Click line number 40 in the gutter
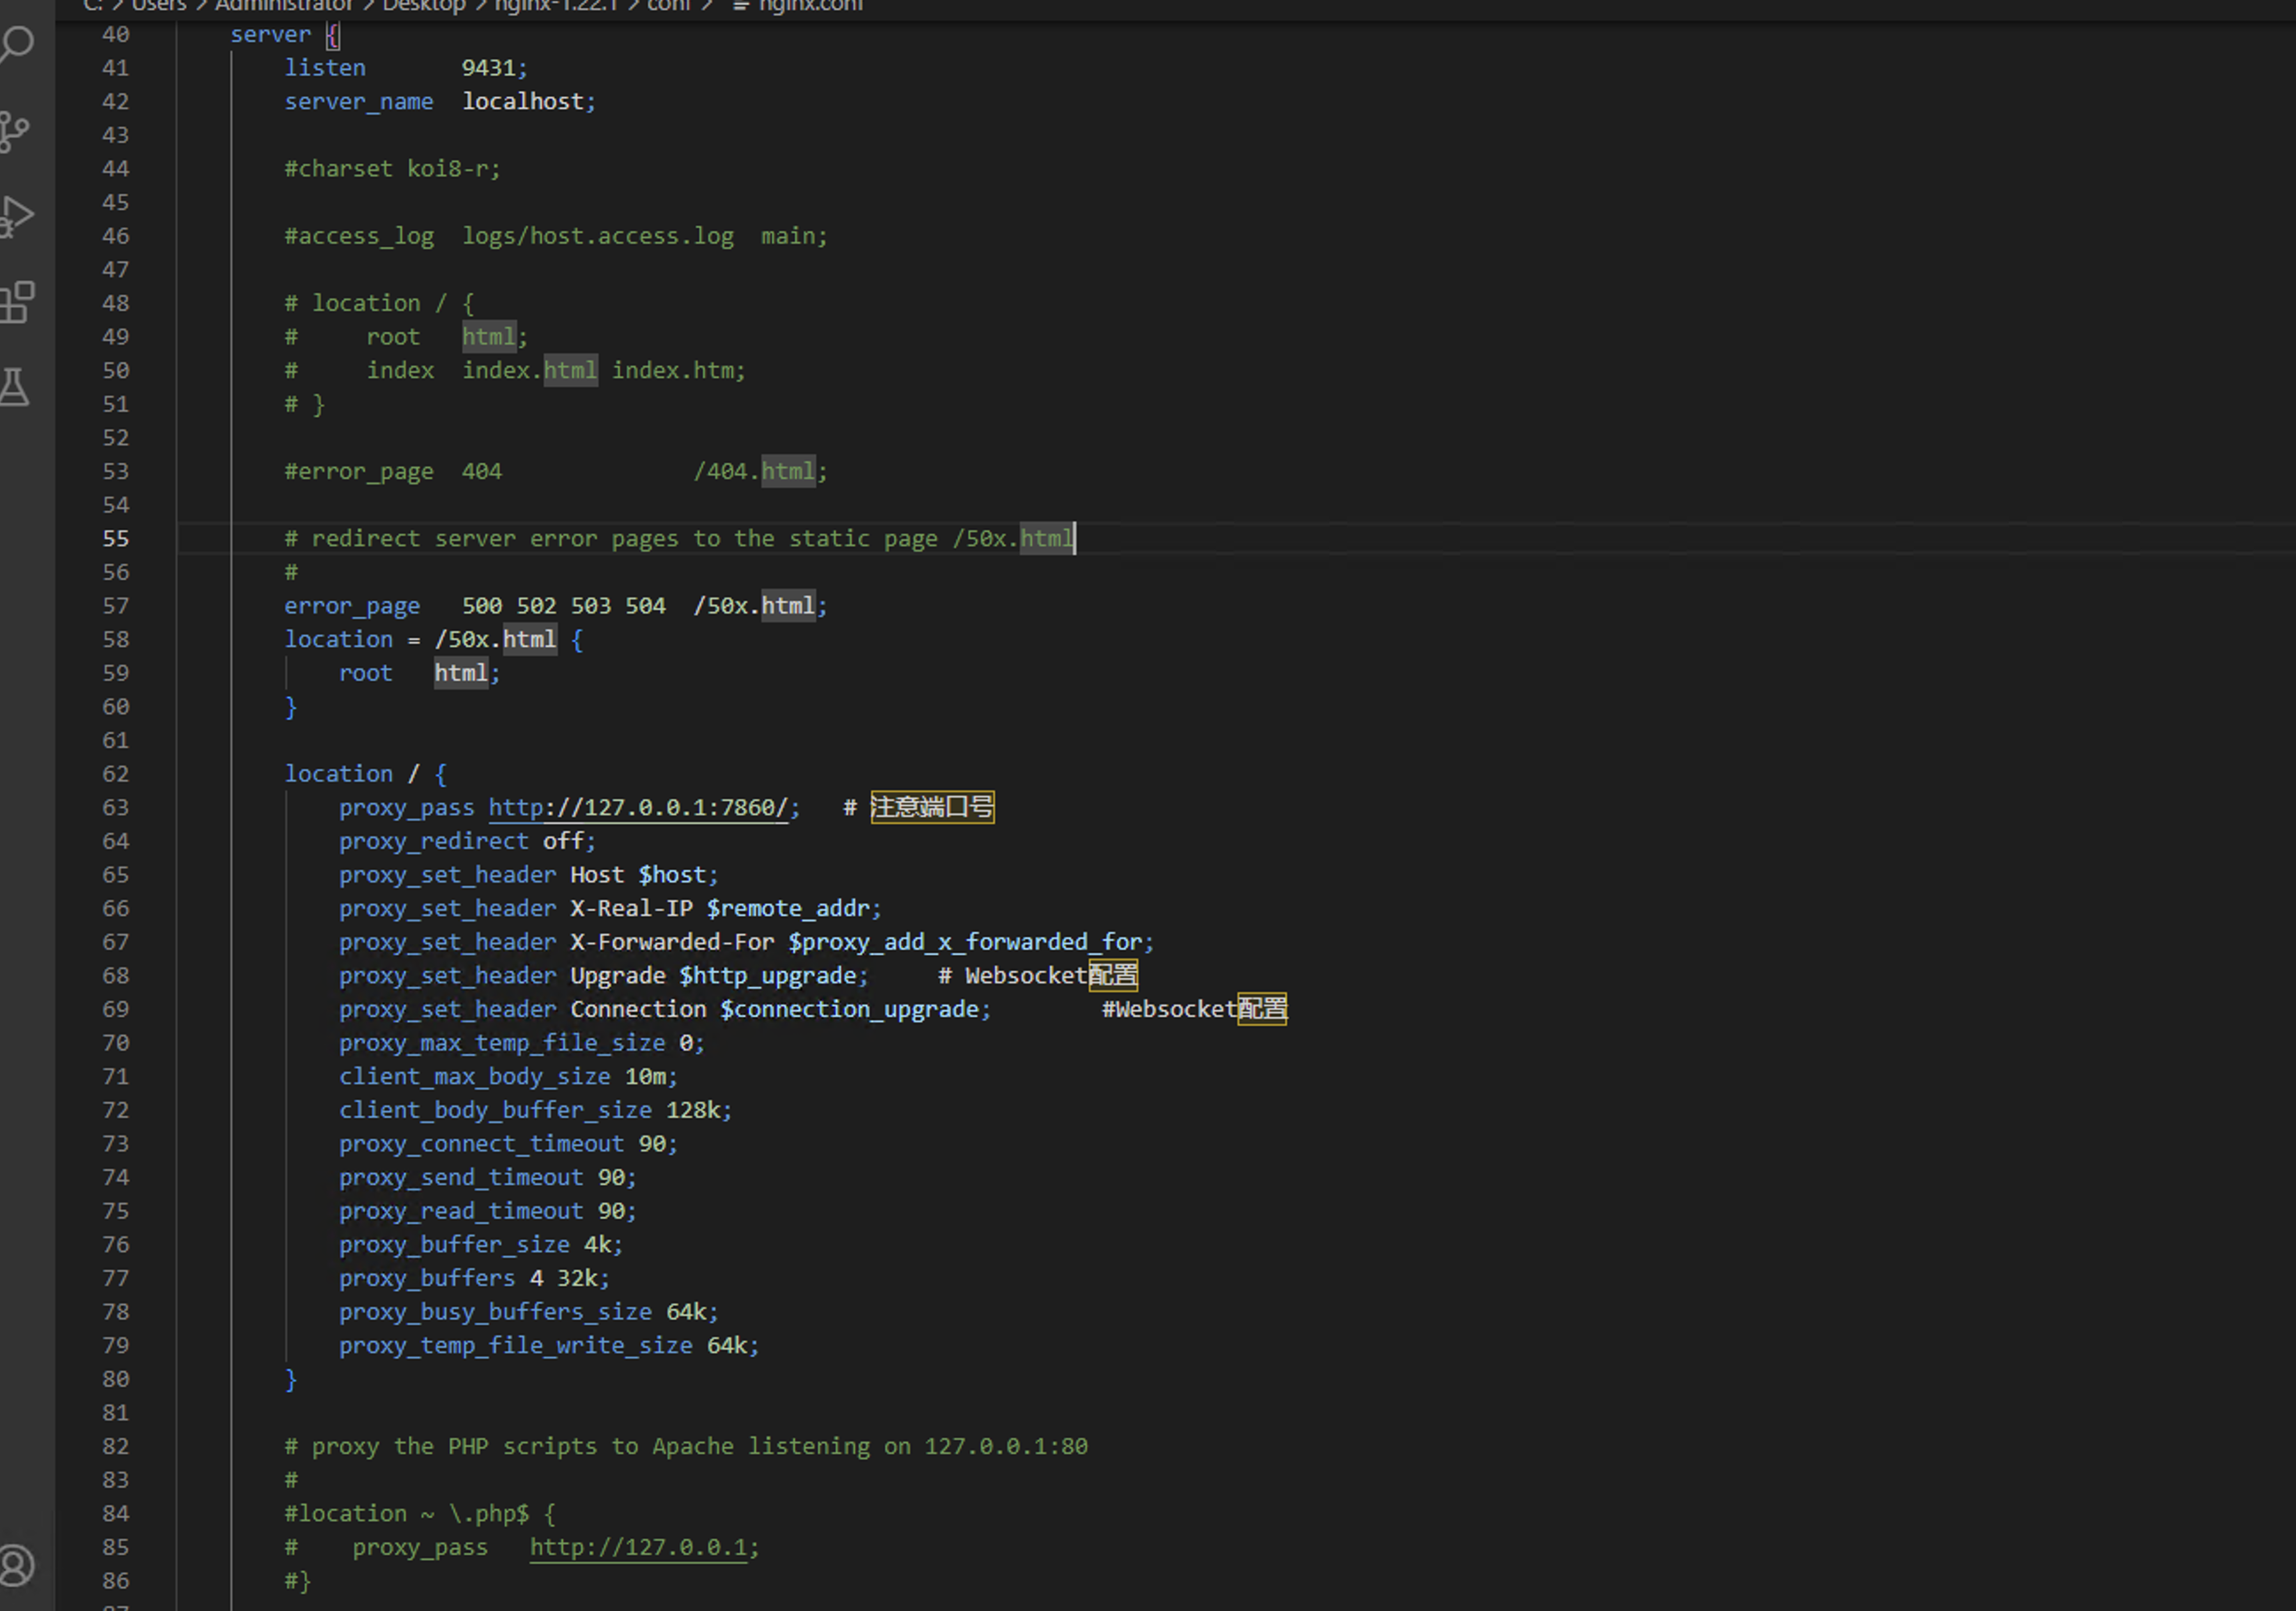The width and height of the screenshot is (2296, 1611). 116,35
